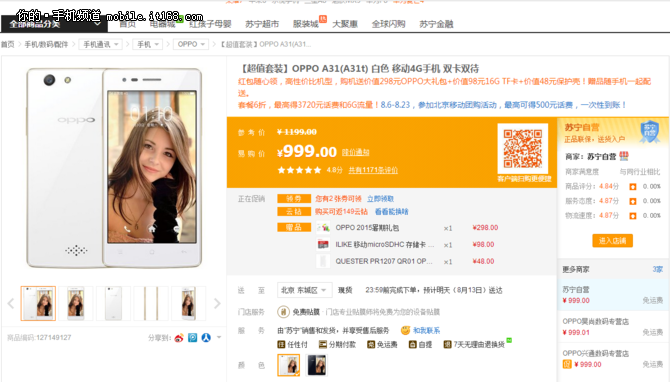Go to 全球闪购 nav tab
This screenshot has height=382, width=670.
pos(388,24)
